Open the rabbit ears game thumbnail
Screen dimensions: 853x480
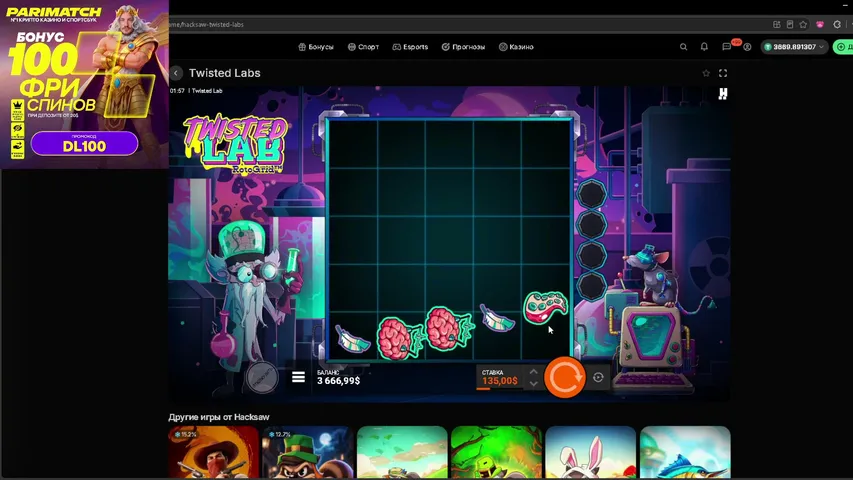(590, 453)
